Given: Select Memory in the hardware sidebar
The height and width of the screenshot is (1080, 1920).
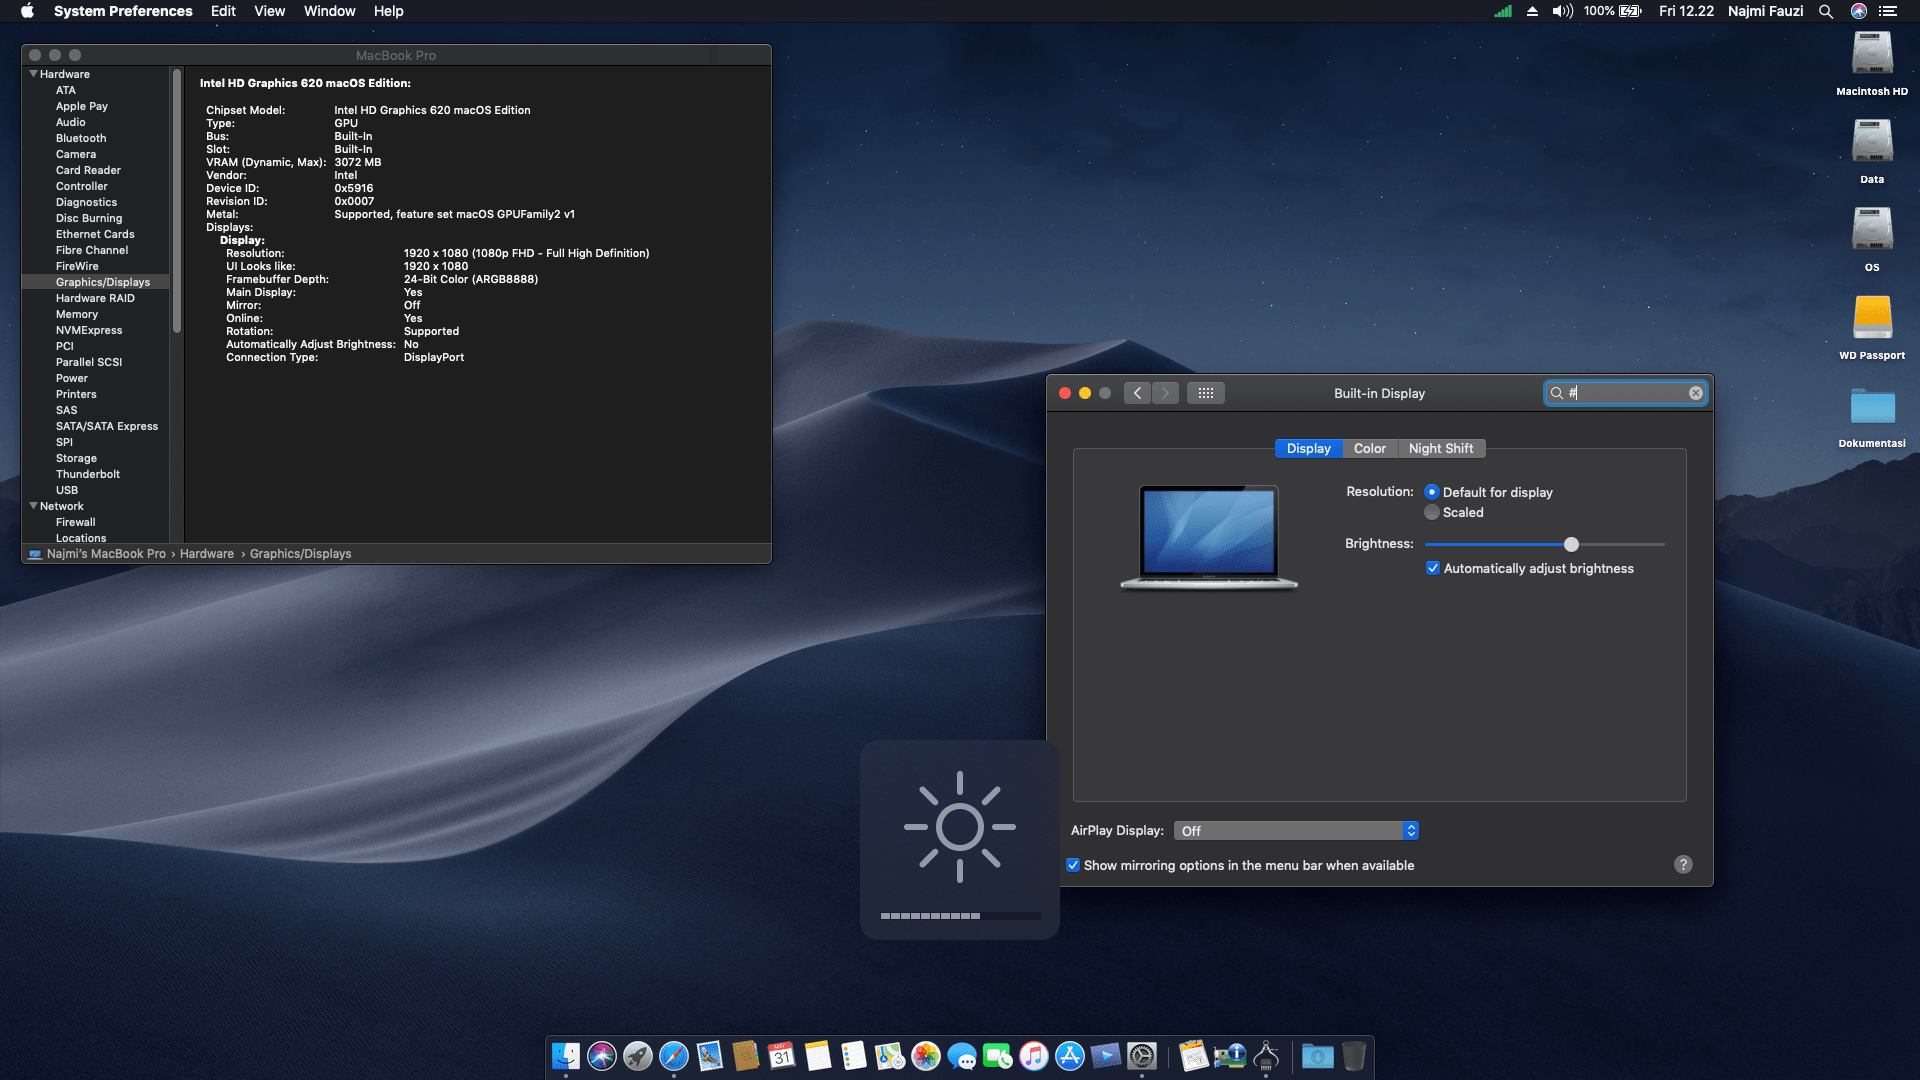Looking at the screenshot, I should coord(77,314).
